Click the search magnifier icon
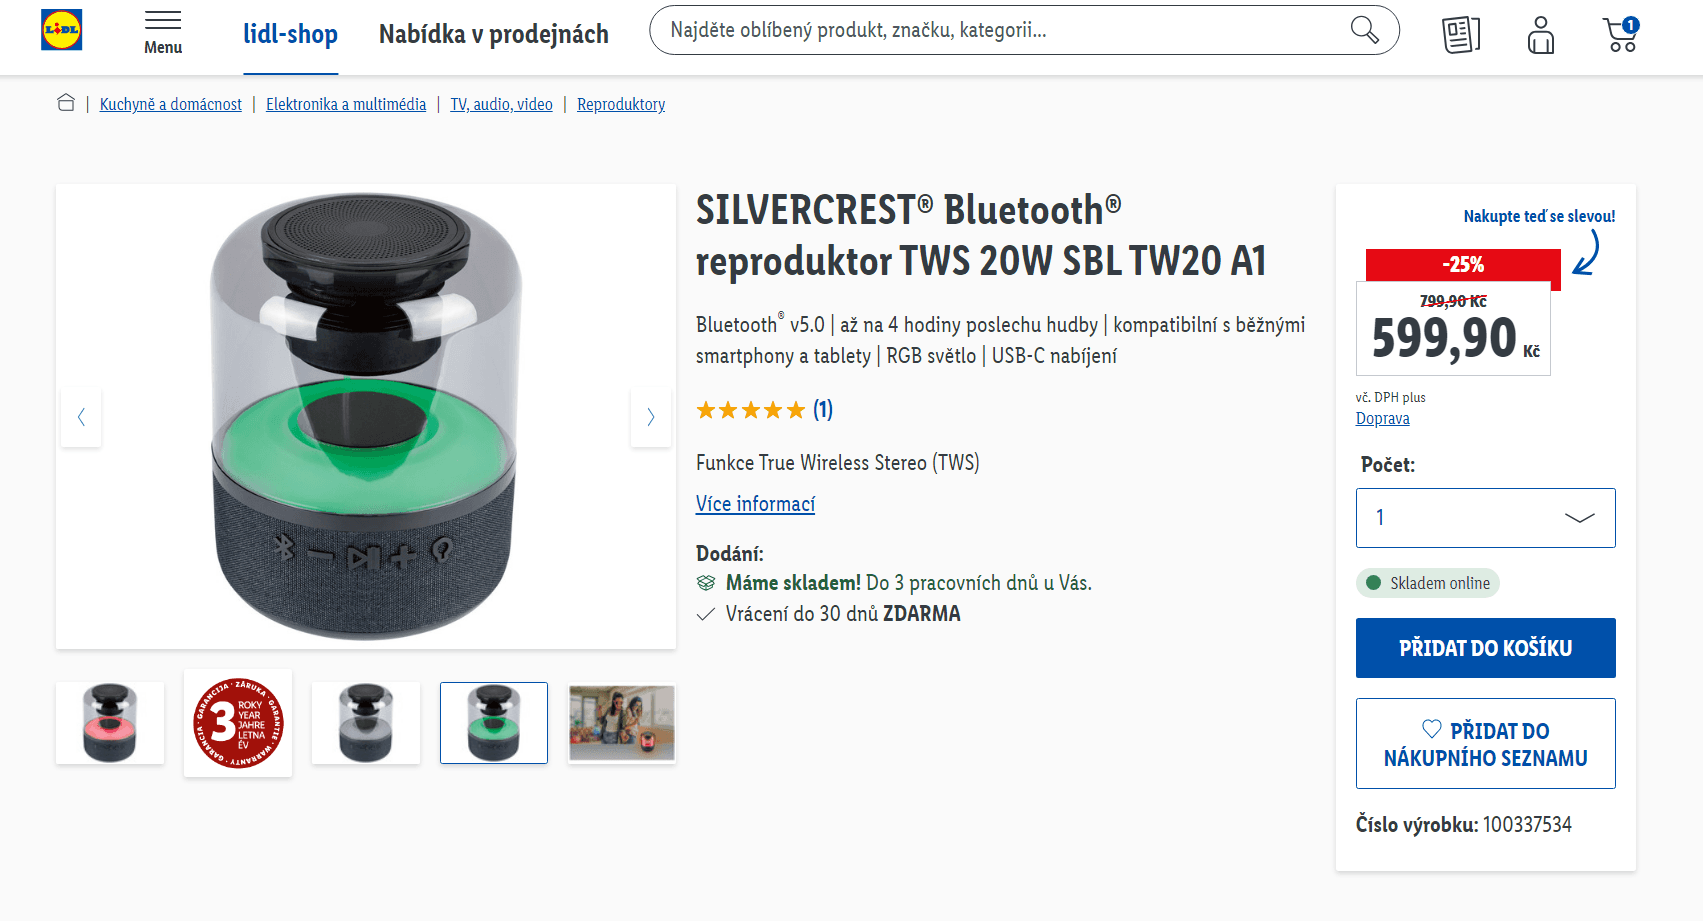This screenshot has width=1703, height=921. [1364, 30]
